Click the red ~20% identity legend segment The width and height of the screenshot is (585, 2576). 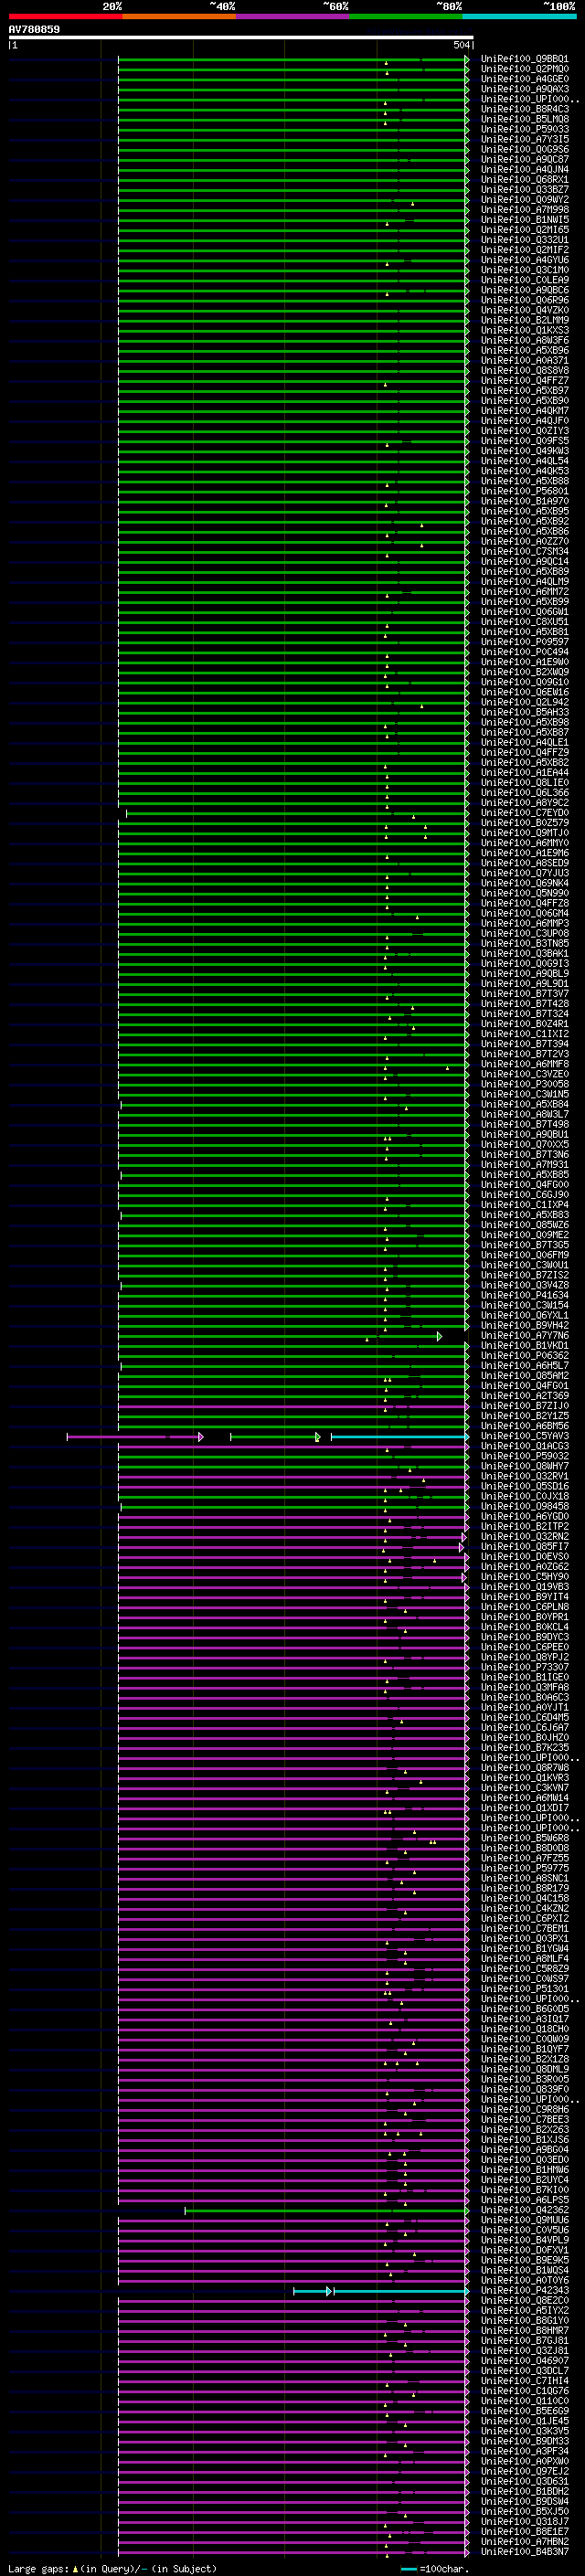point(65,16)
